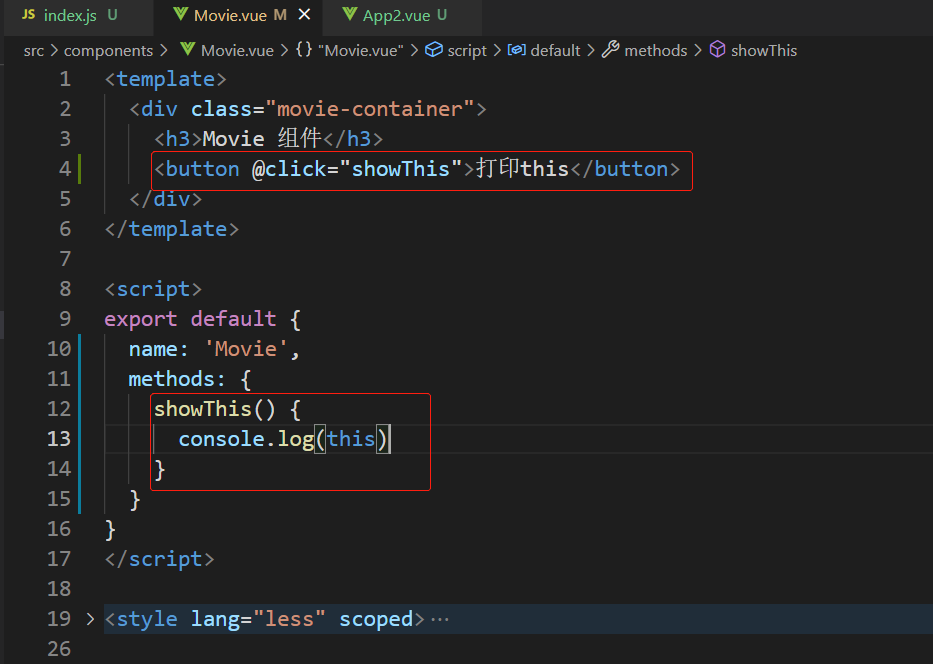This screenshot has height=664, width=933.
Task: Click the showThis breadcrumb
Action: (764, 51)
